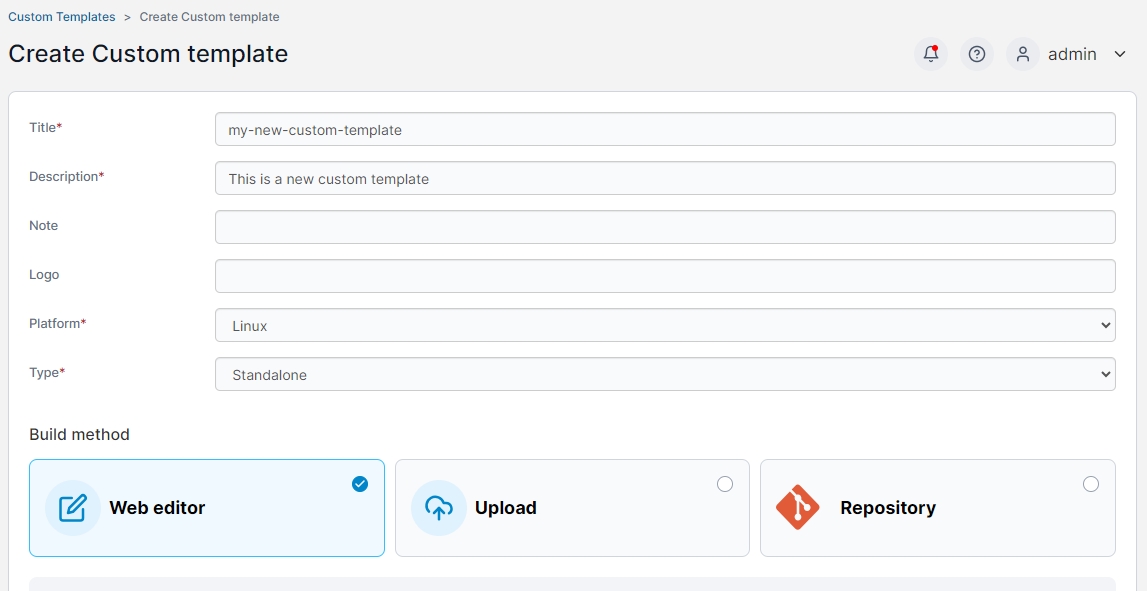The width and height of the screenshot is (1147, 591).
Task: Select the Repository build method radio button
Action: pyautogui.click(x=1091, y=484)
